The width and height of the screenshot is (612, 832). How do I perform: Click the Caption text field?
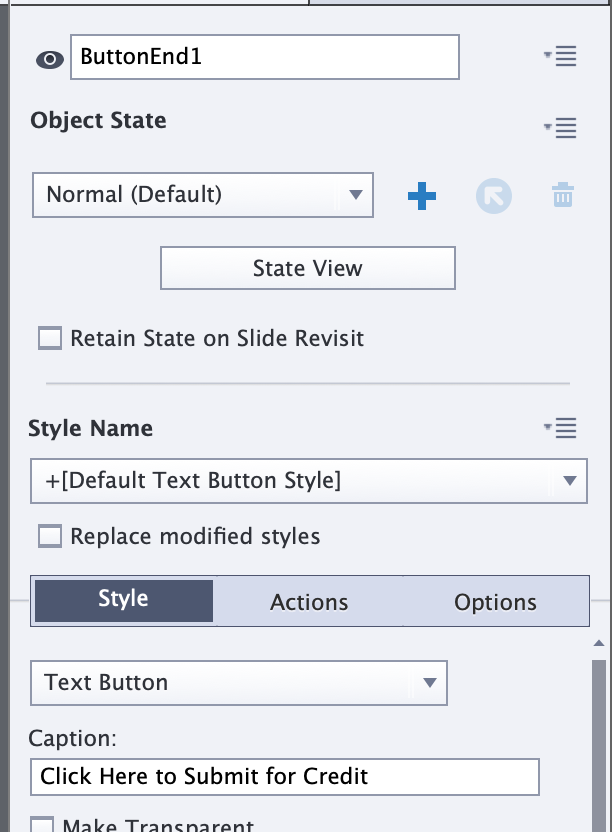pyautogui.click(x=285, y=777)
